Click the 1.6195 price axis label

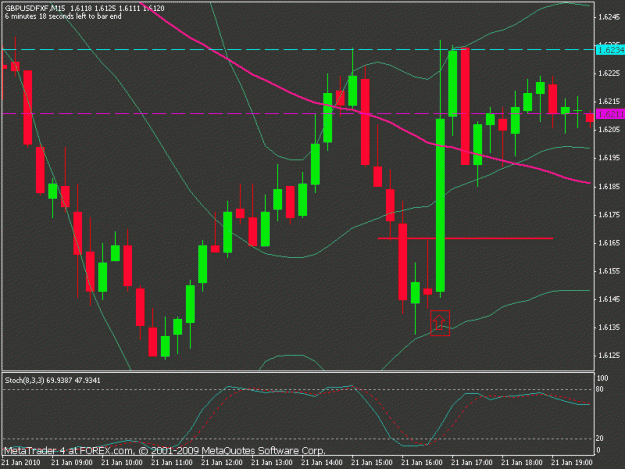click(609, 158)
